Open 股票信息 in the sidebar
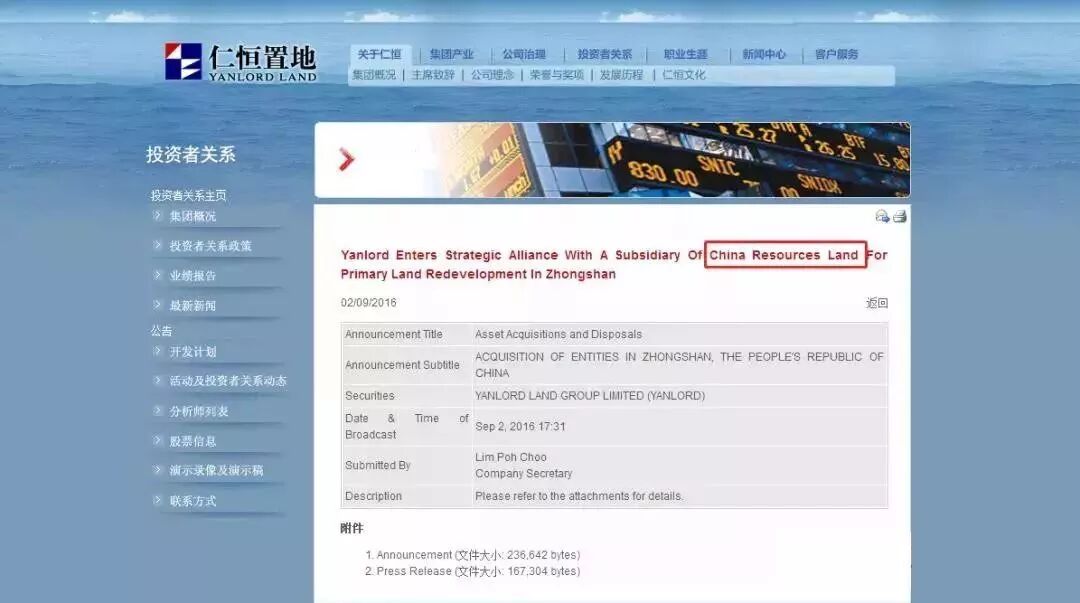 pyautogui.click(x=193, y=441)
